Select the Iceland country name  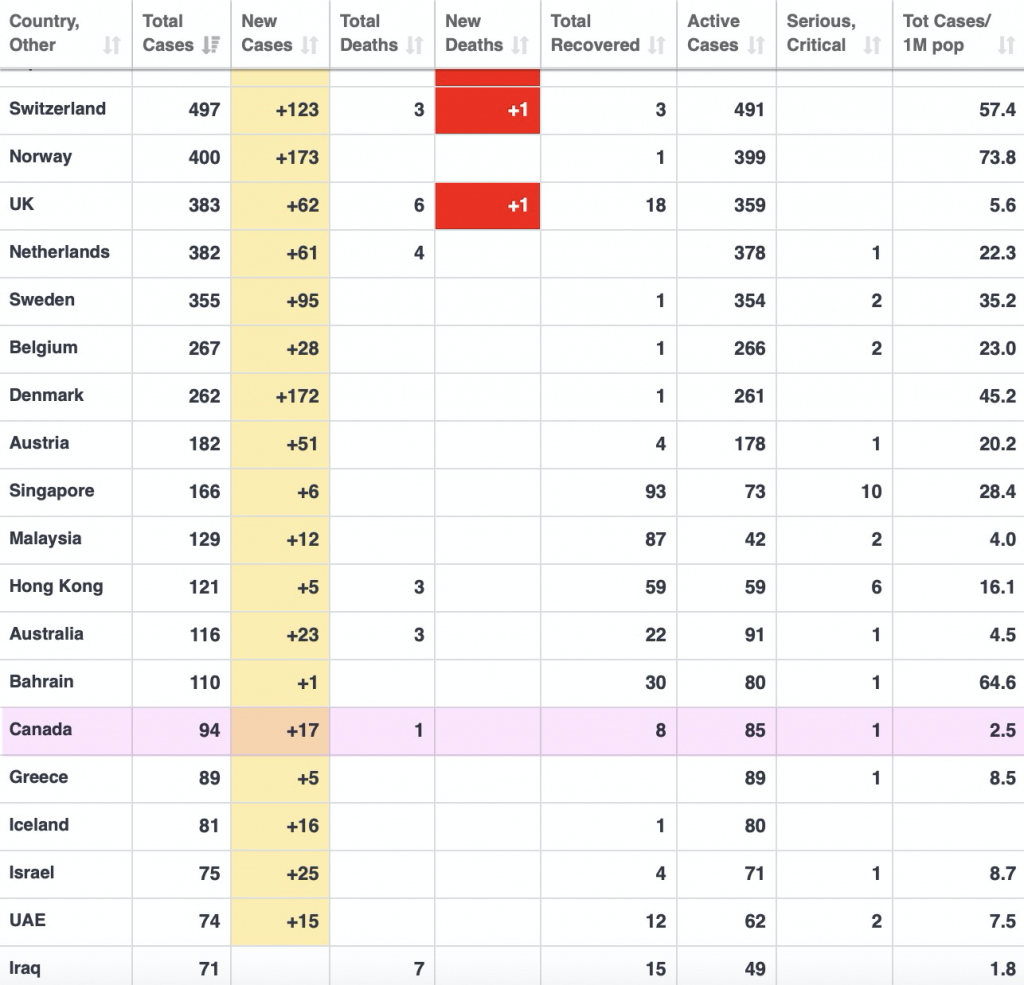[x=39, y=825]
